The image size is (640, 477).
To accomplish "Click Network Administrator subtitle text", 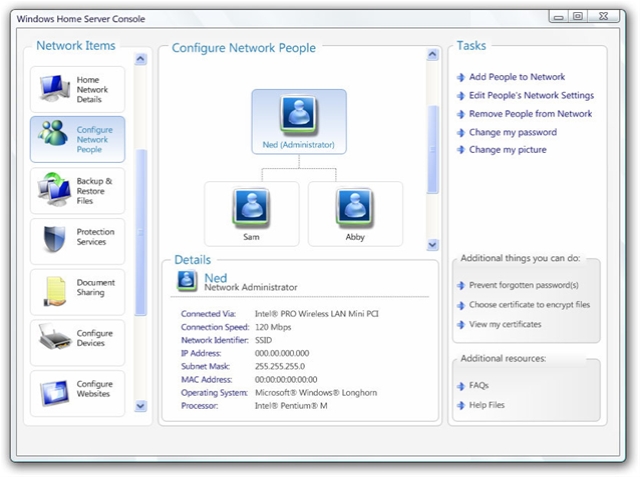I will pos(251,287).
